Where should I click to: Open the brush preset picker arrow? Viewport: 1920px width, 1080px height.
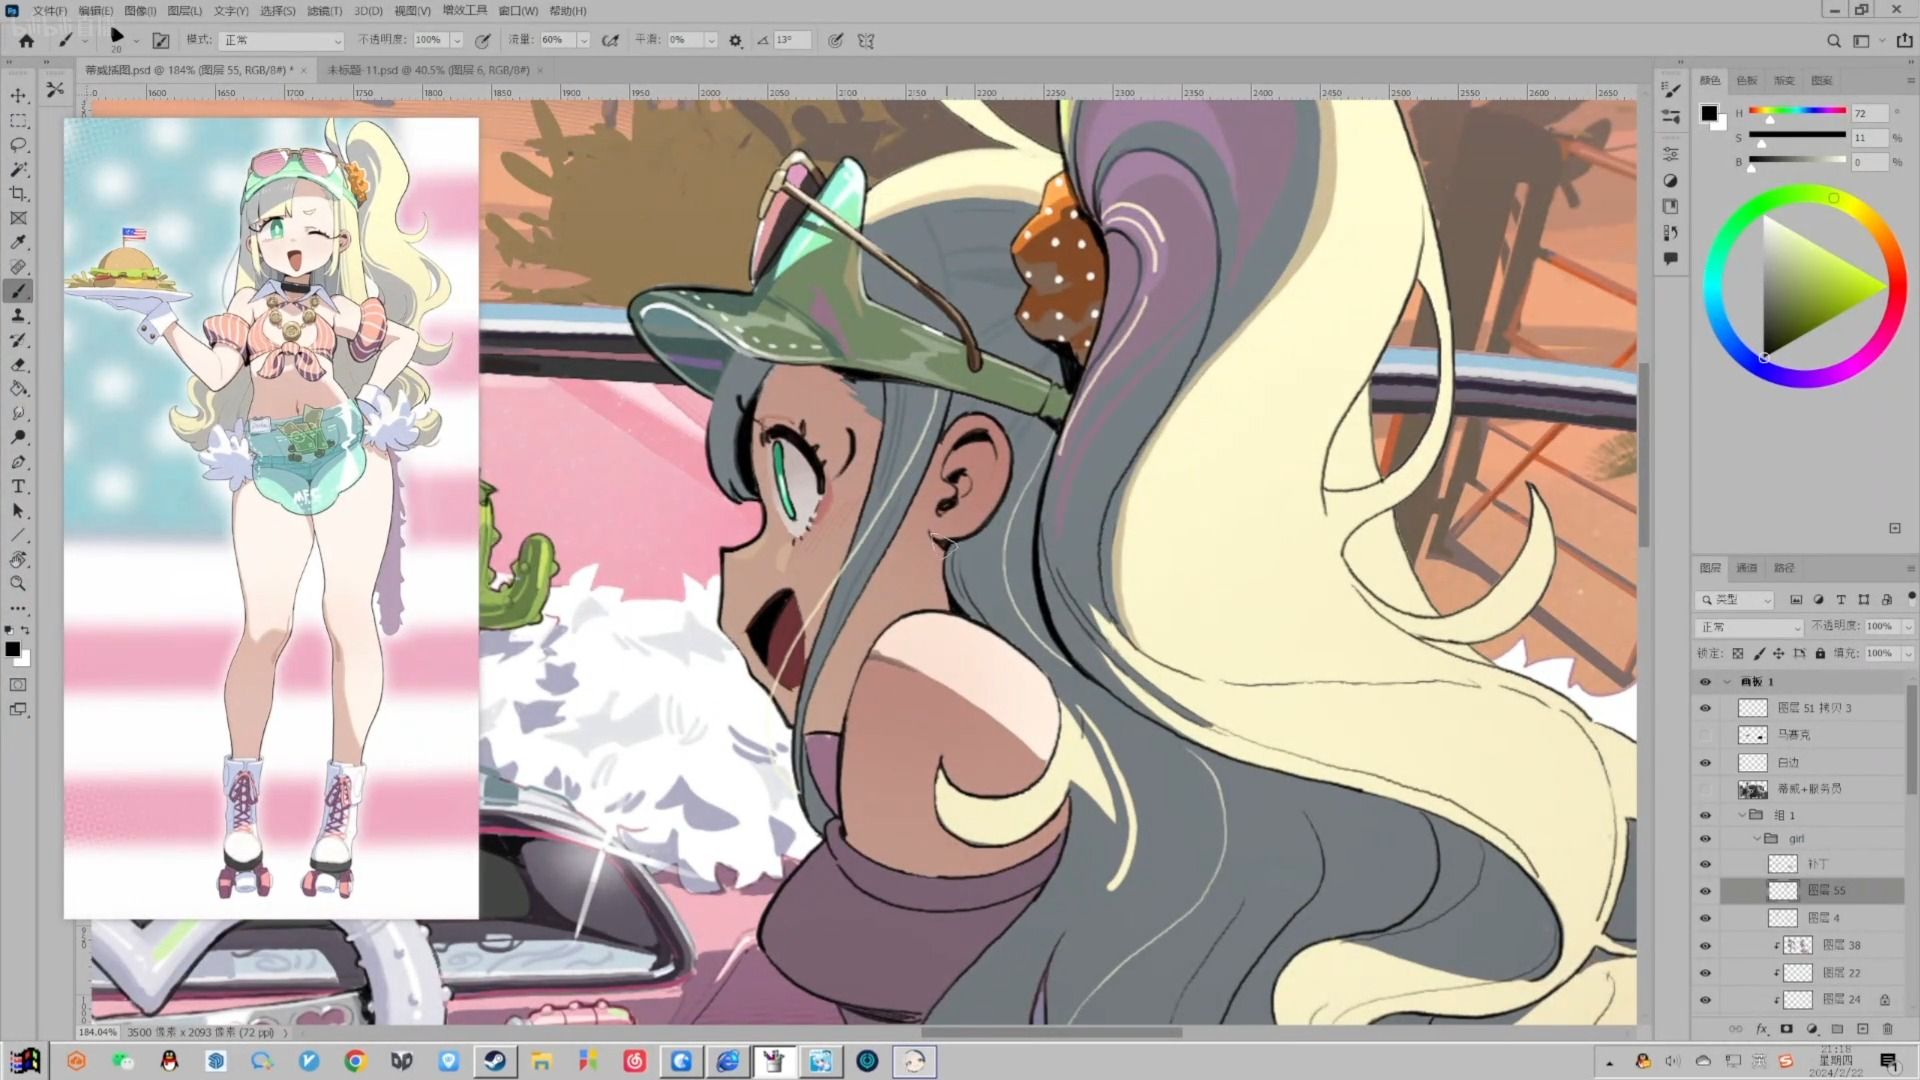[x=137, y=41]
